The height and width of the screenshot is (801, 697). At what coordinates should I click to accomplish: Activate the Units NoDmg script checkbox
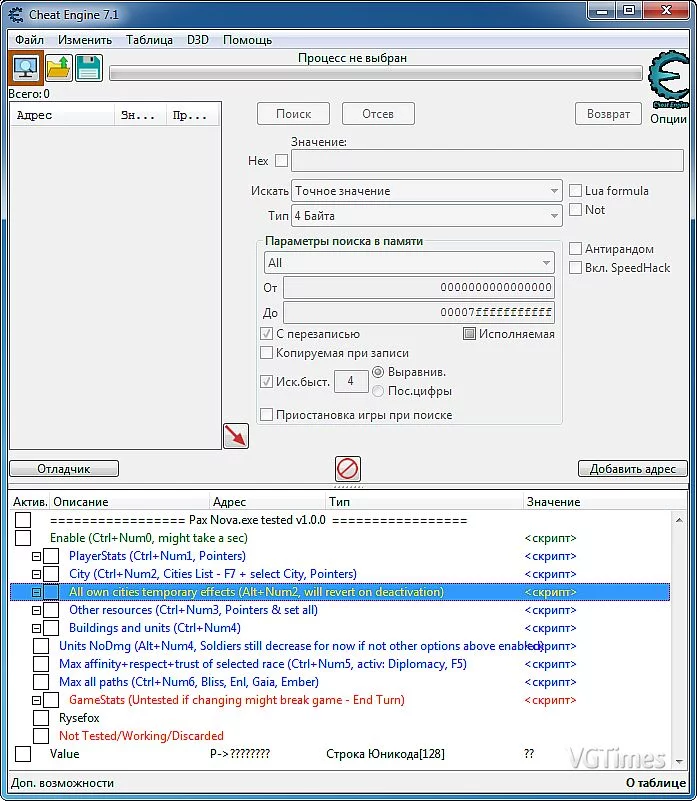[41, 646]
